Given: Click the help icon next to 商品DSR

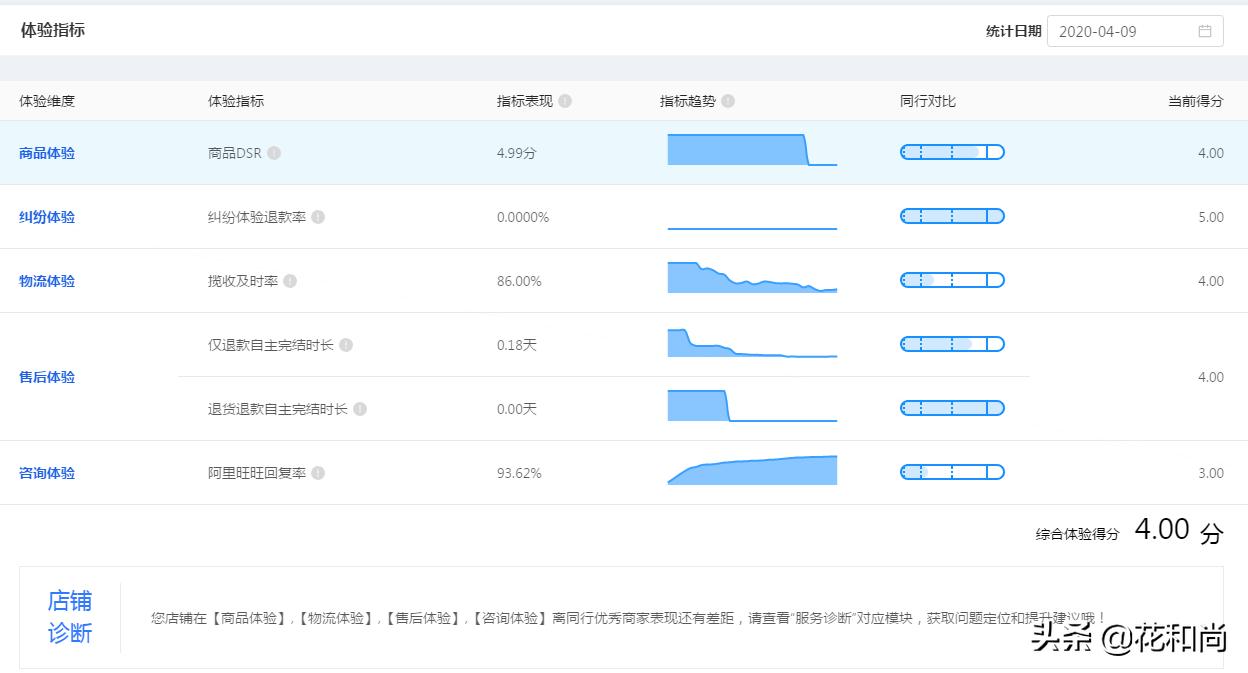Looking at the screenshot, I should [x=275, y=152].
